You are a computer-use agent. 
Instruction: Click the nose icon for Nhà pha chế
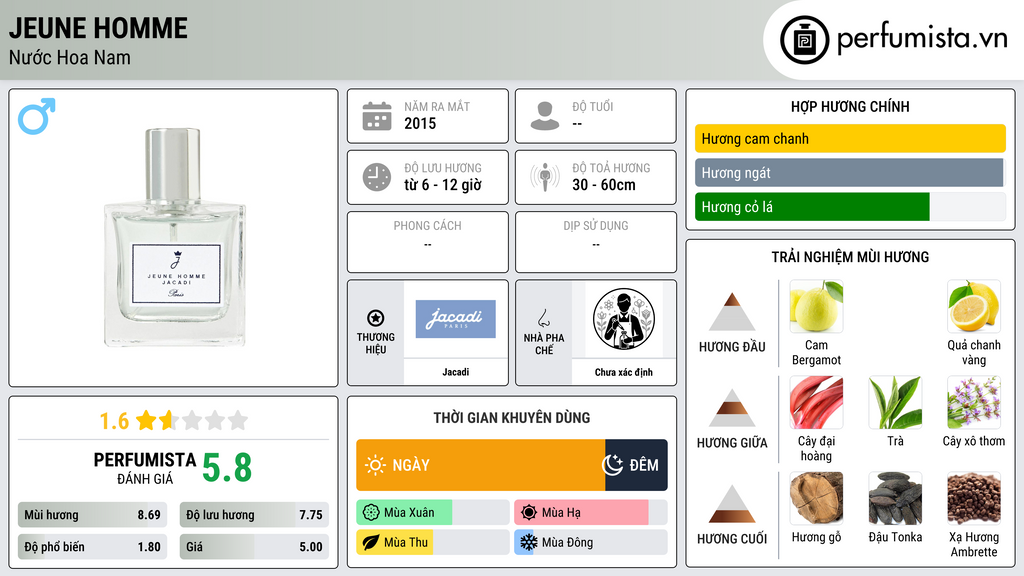(x=544, y=318)
